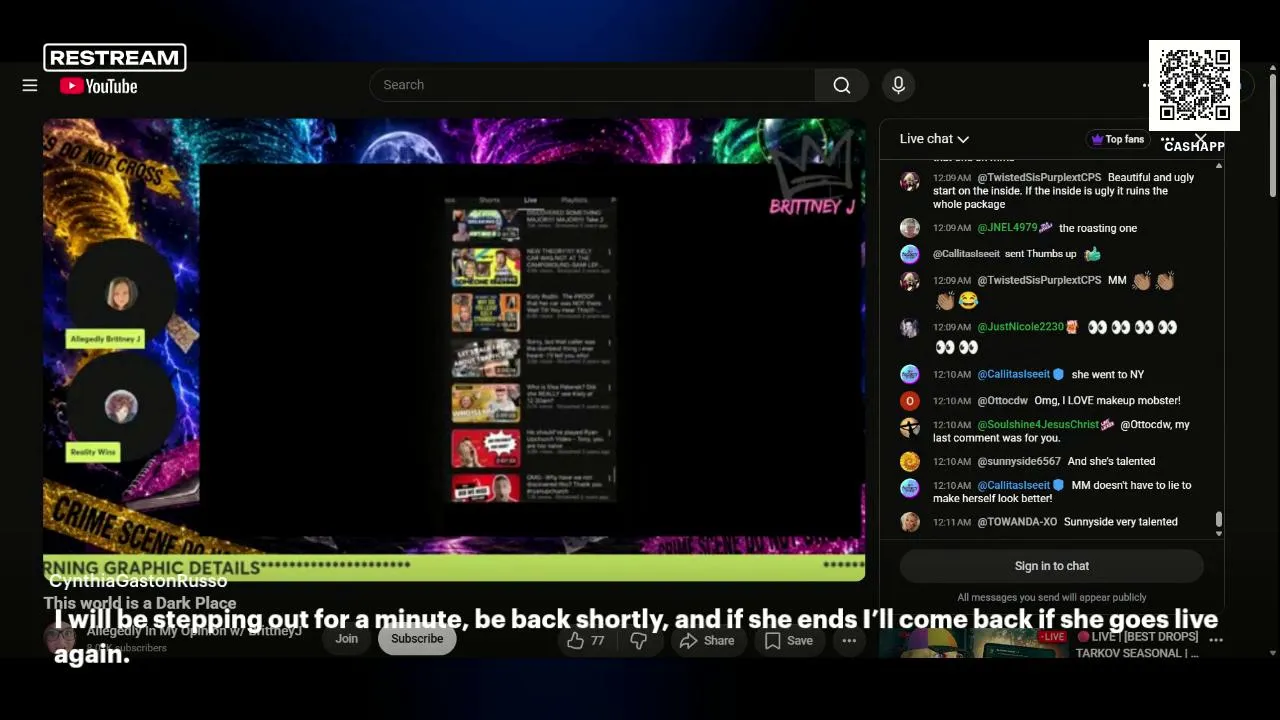Like the video with 77 likes
Image resolution: width=1280 pixels, height=720 pixels.
(586, 641)
